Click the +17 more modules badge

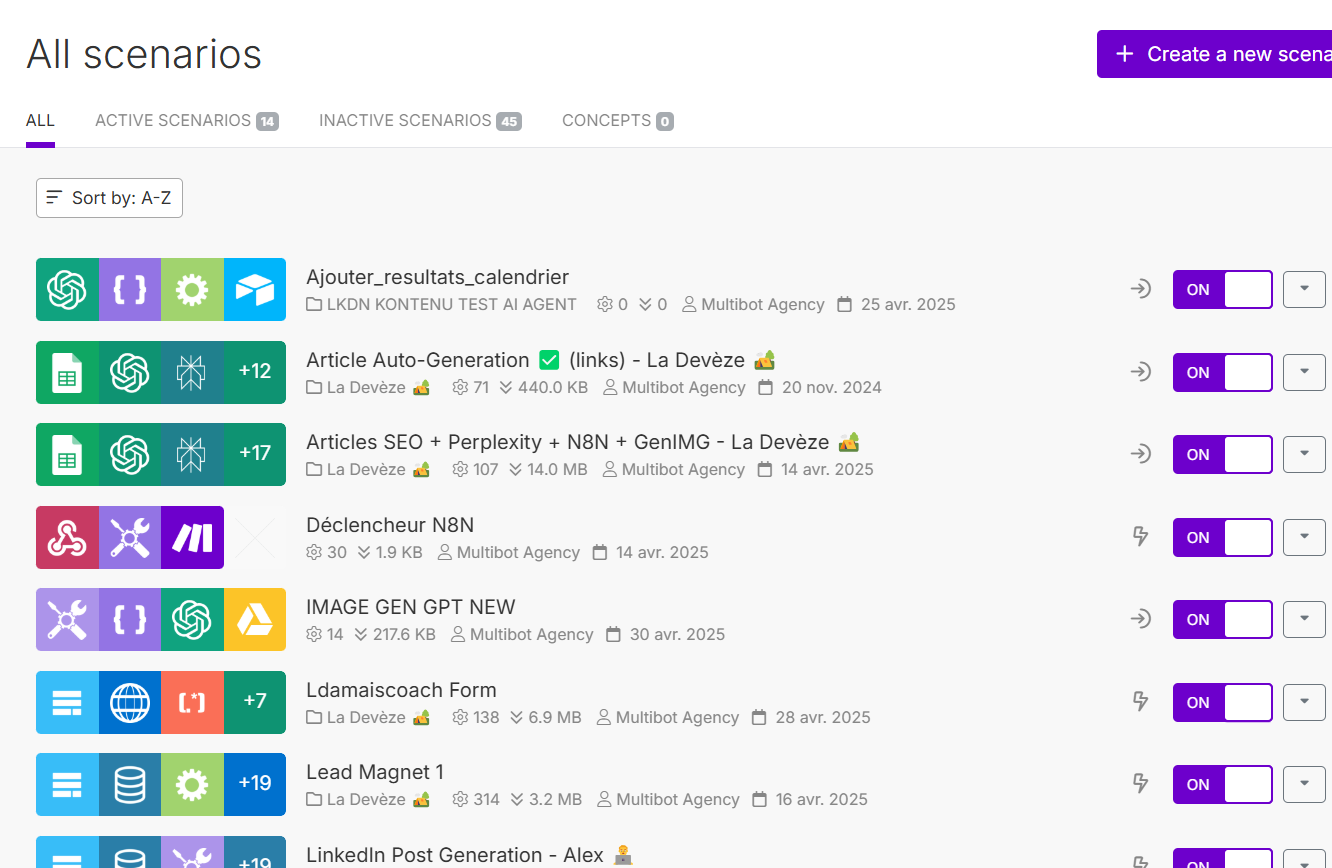tap(254, 455)
